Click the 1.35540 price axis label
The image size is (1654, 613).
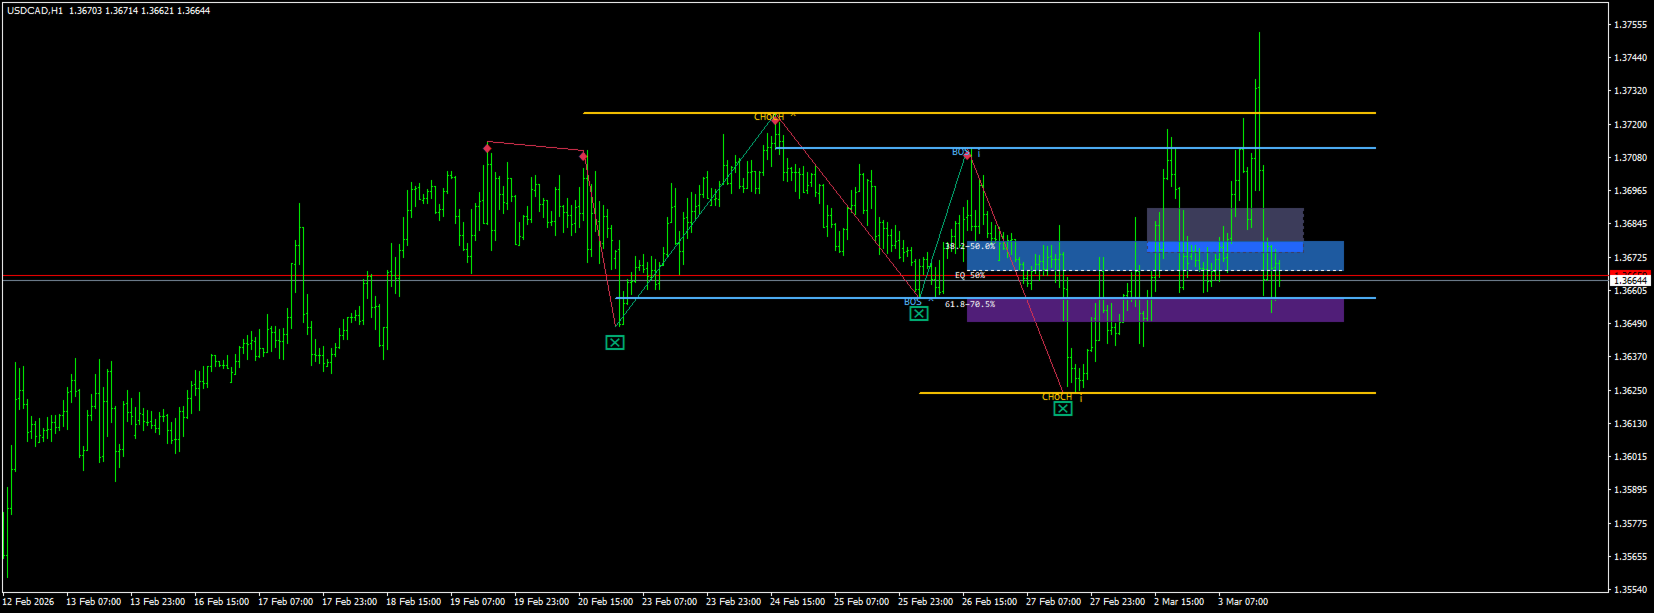point(1631,590)
